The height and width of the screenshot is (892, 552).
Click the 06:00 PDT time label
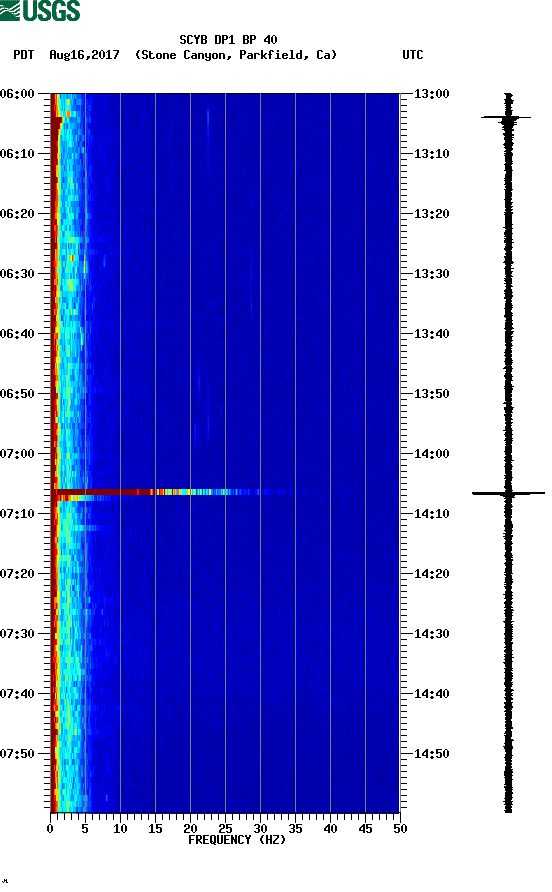(18, 94)
